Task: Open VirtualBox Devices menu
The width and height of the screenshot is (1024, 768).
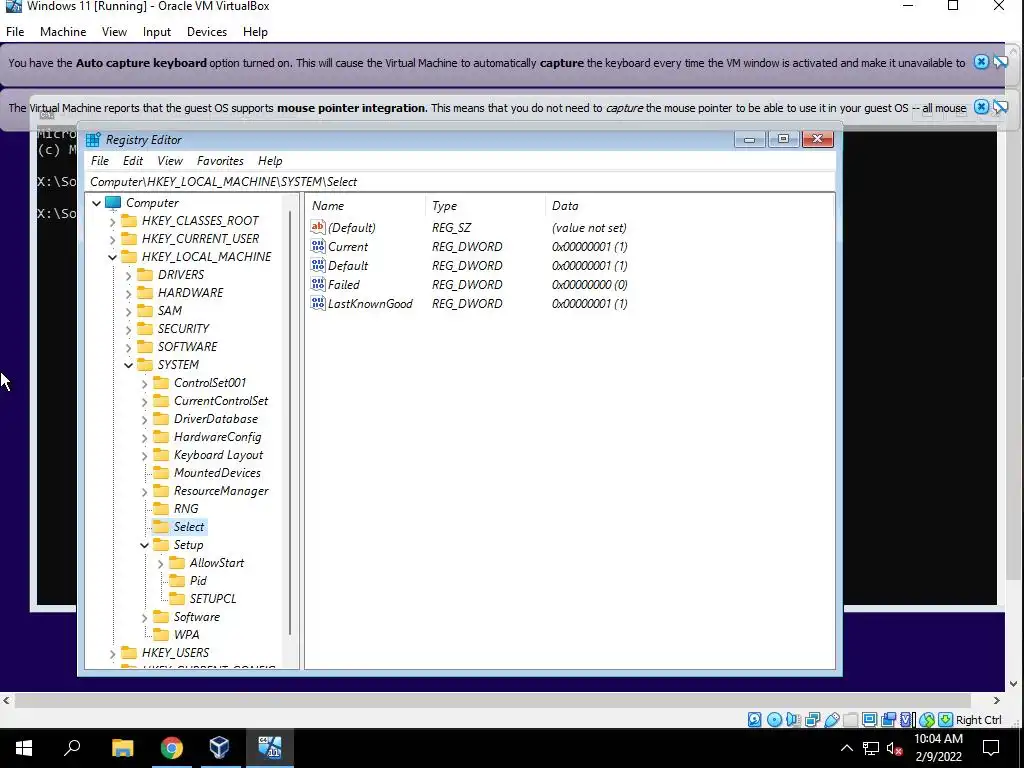Action: 206,31
